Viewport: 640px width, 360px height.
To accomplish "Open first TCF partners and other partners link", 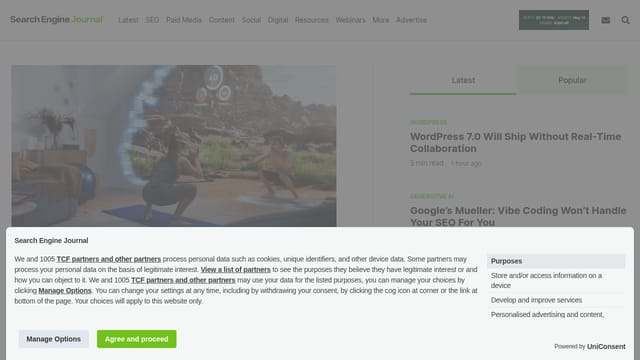I will 109,259.
